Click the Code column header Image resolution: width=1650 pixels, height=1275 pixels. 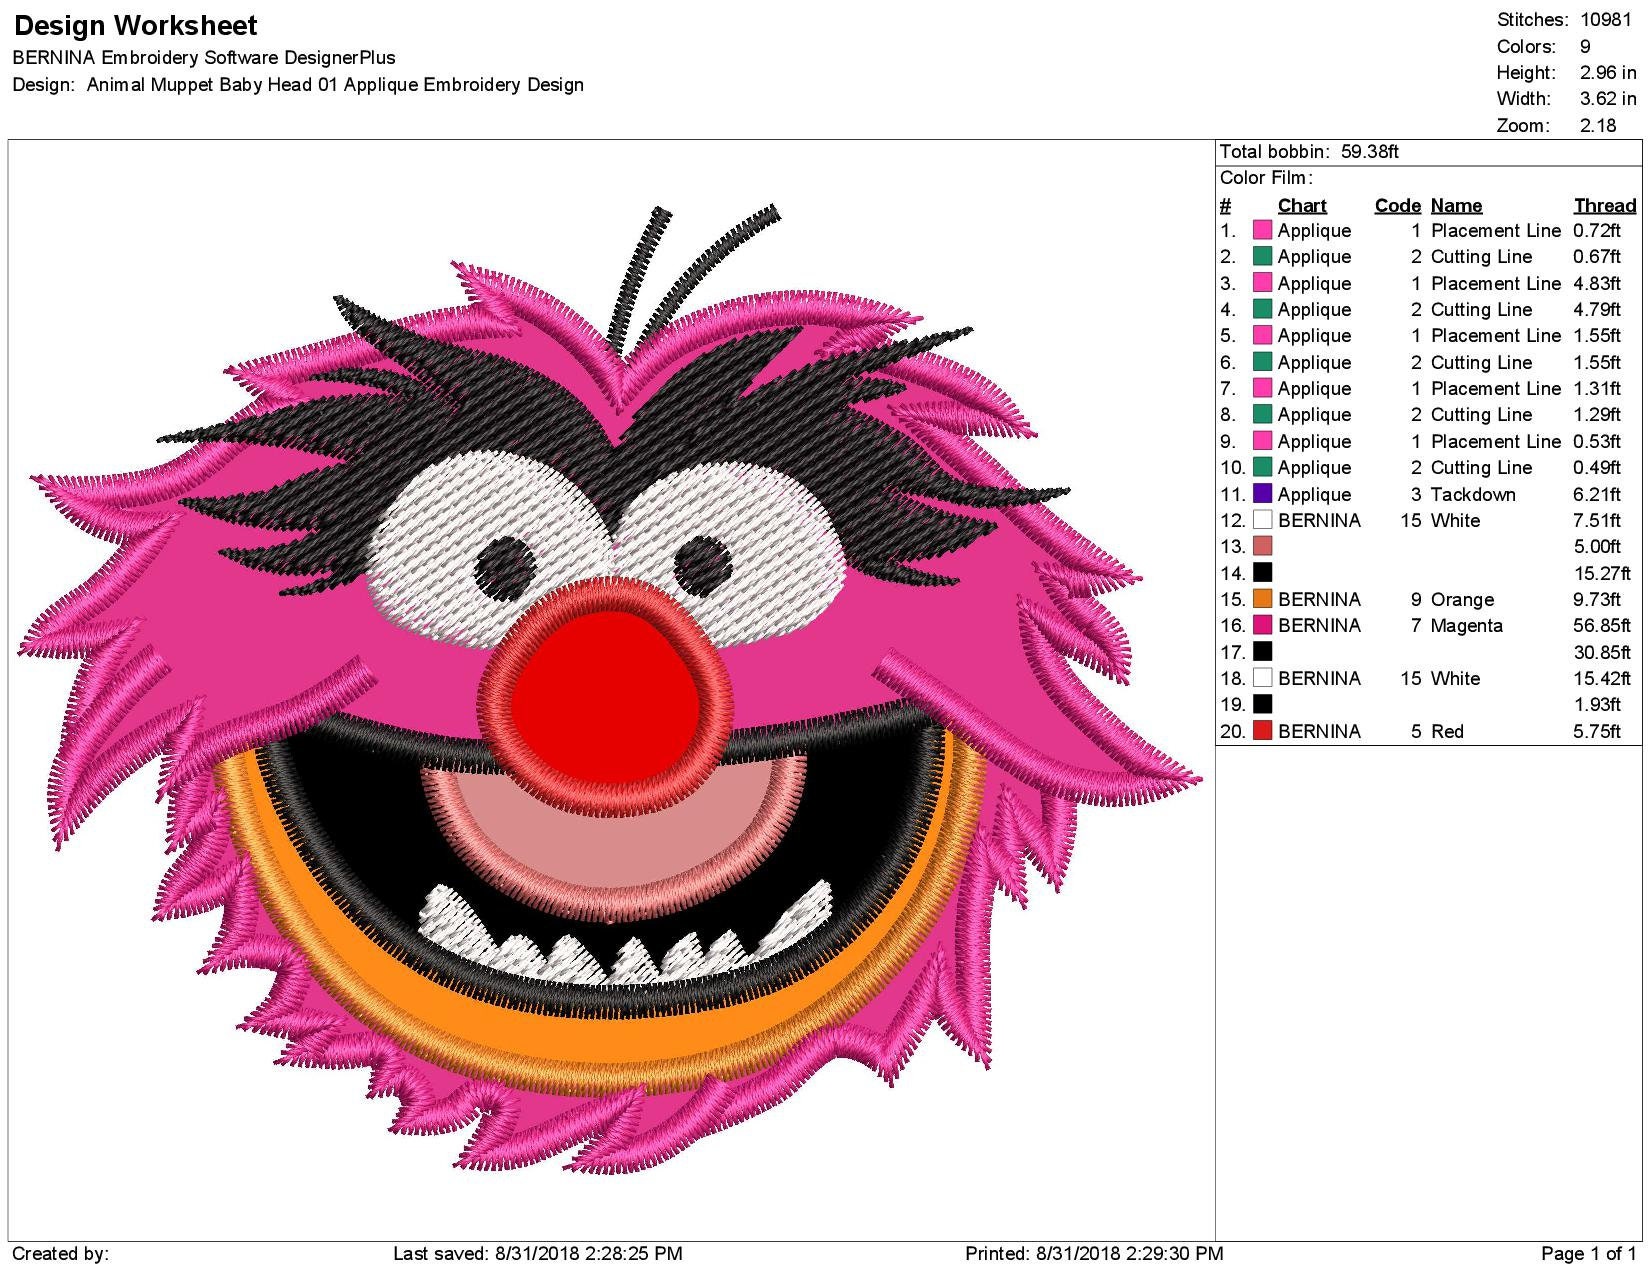coord(1397,205)
